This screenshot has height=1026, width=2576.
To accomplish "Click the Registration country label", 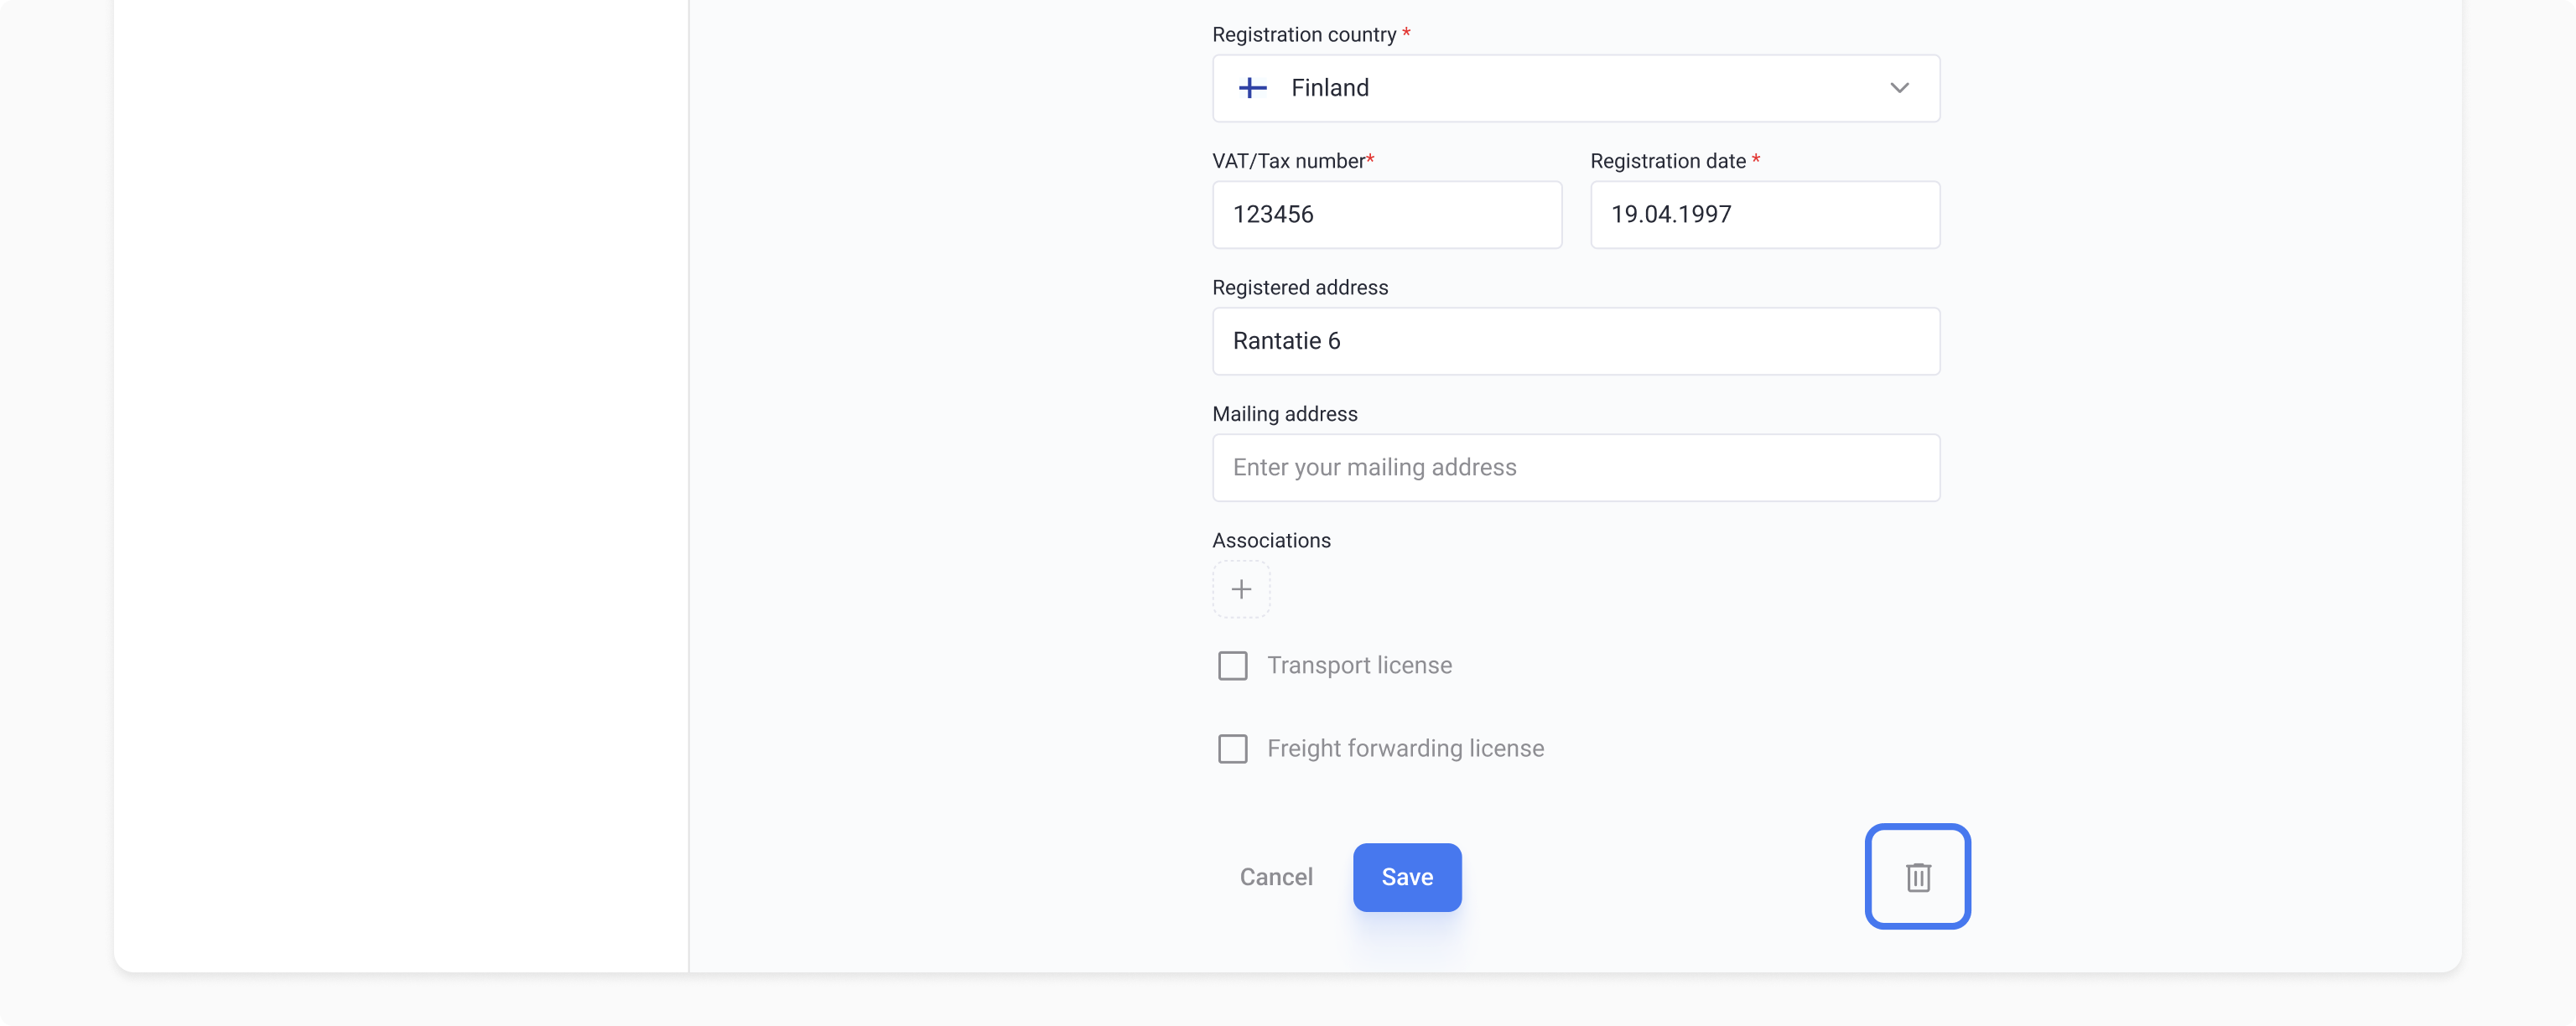I will pyautogui.click(x=1303, y=35).
